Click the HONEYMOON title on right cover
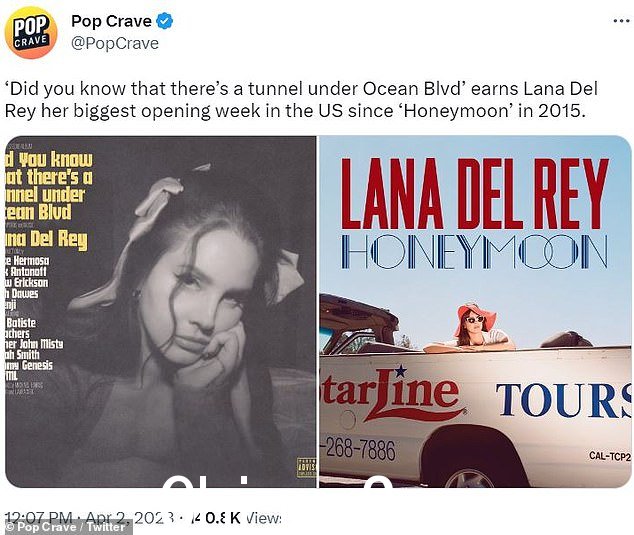 point(474,252)
